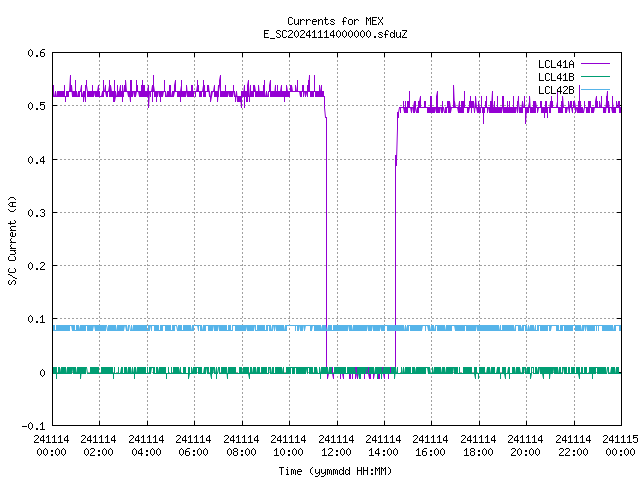Screen dimensions: 640x480
Task: Click the '241114 16:00' x-axis tick label
Action: (430, 446)
